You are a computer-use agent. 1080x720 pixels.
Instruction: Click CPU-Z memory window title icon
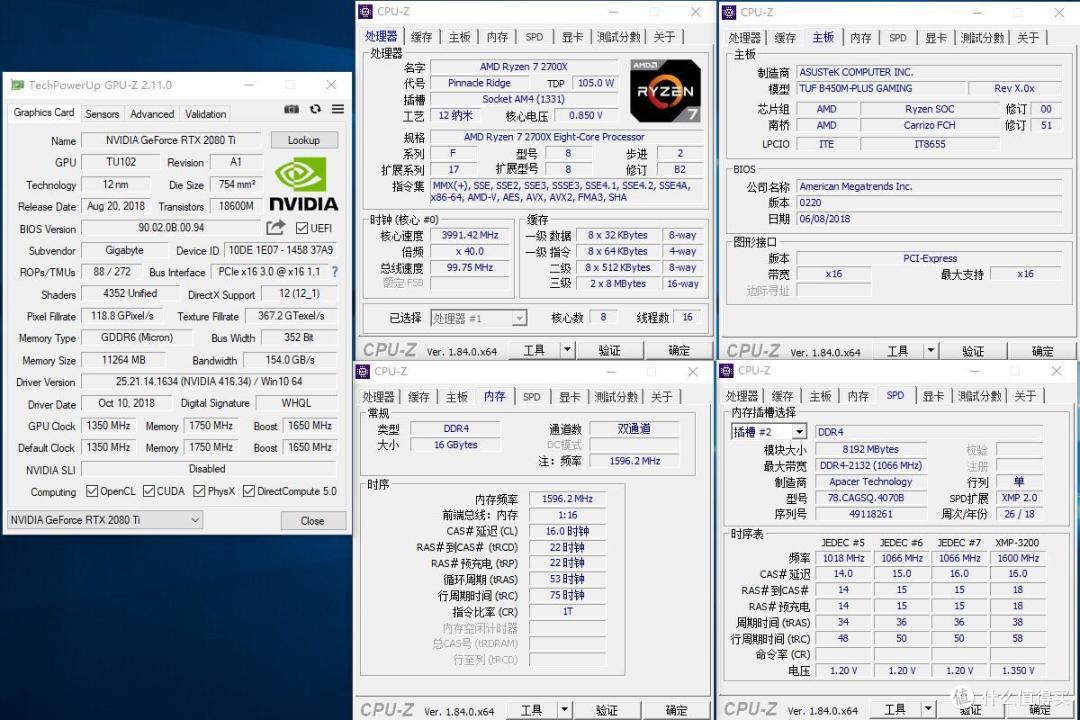click(363, 371)
